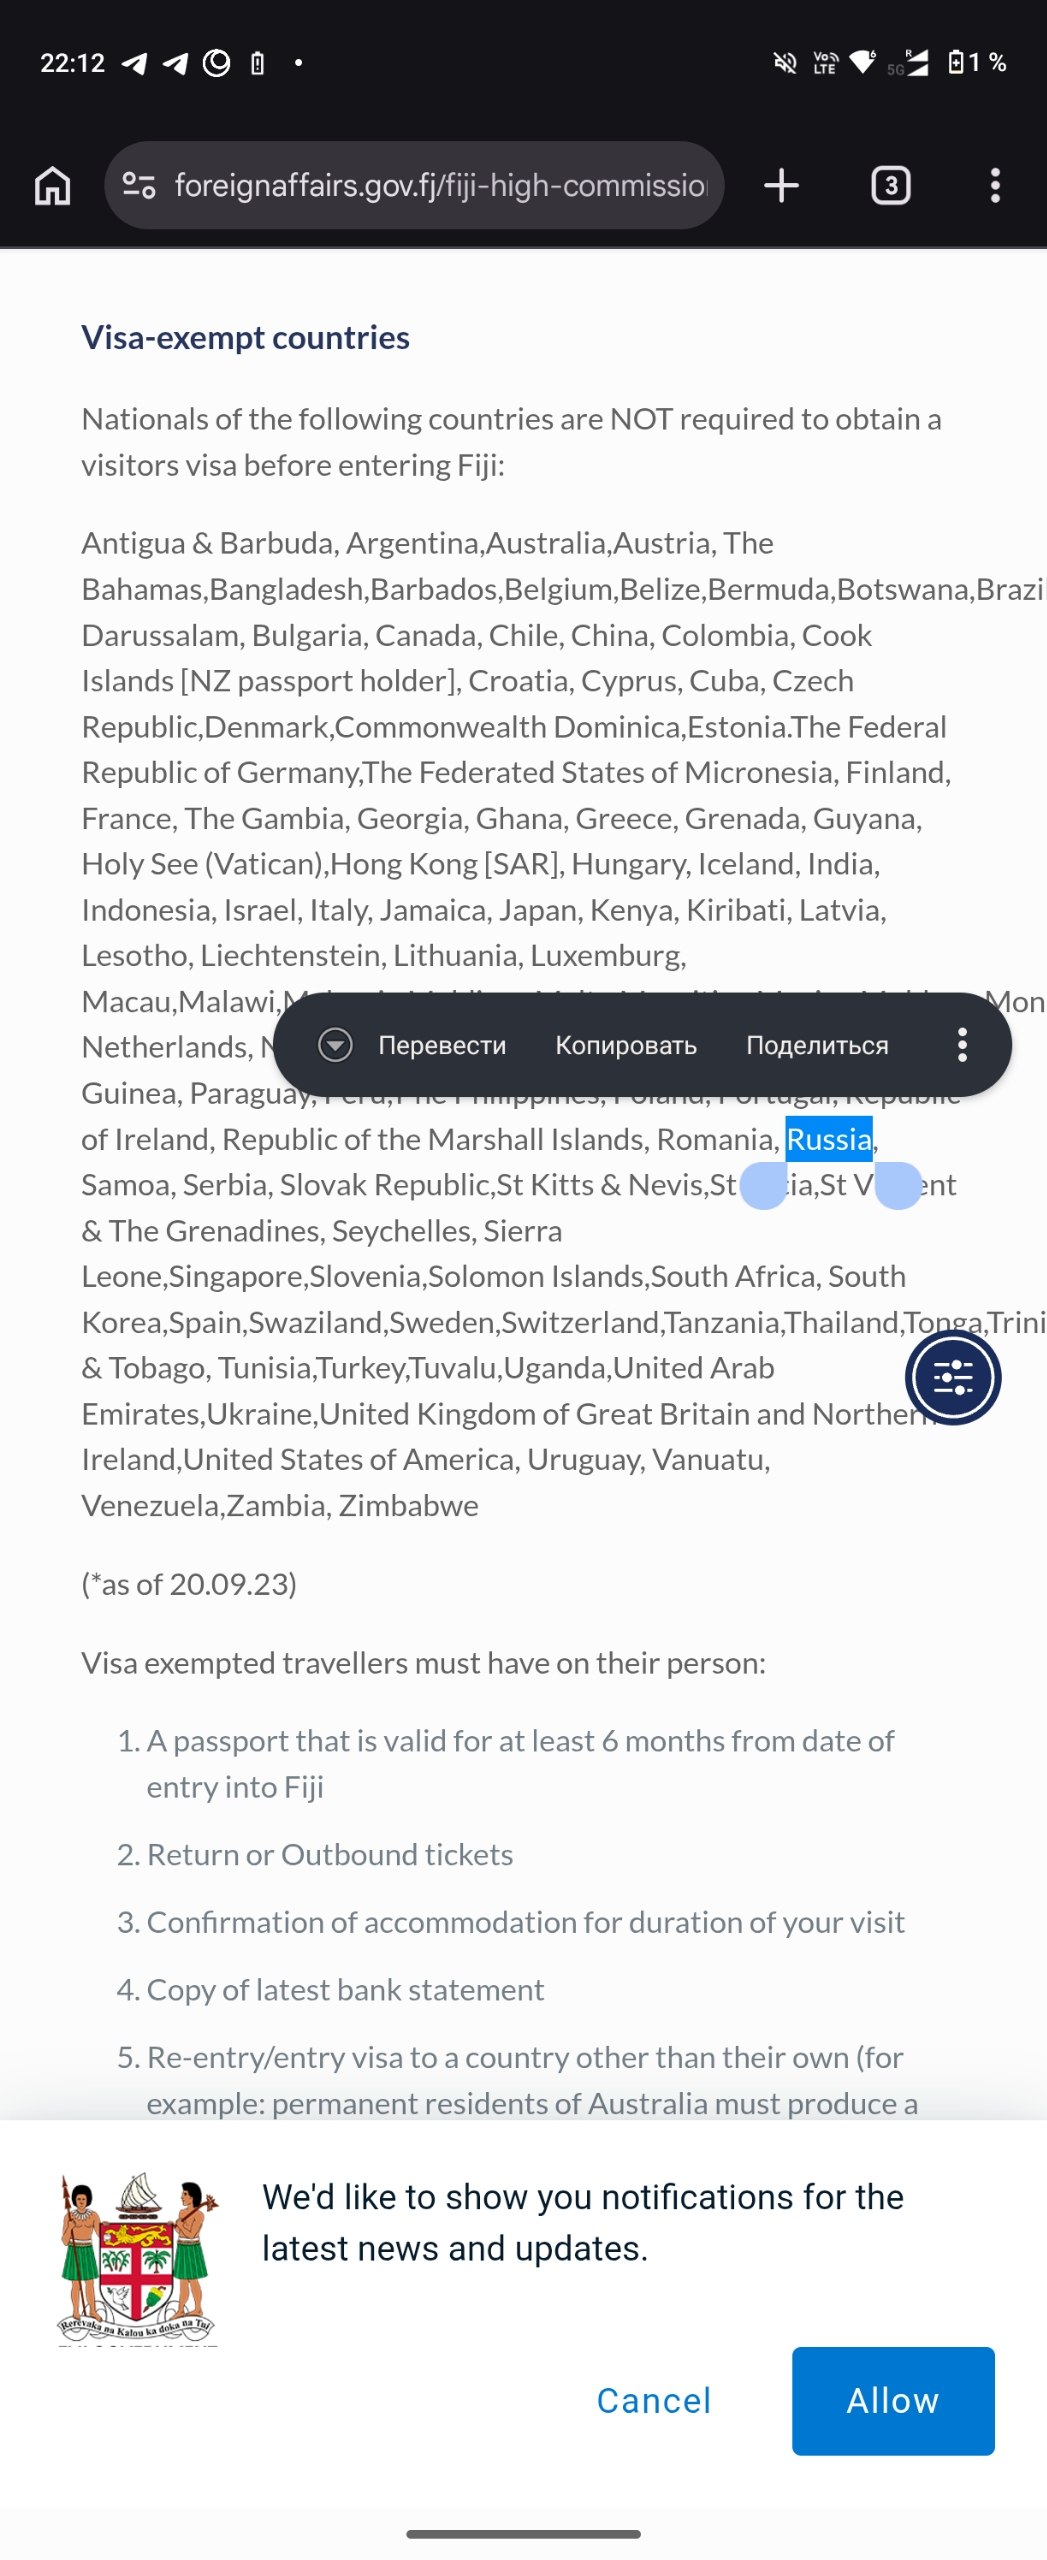Open the tab switcher showing 3 tabs
The image size is (1047, 2560).
tap(890, 185)
